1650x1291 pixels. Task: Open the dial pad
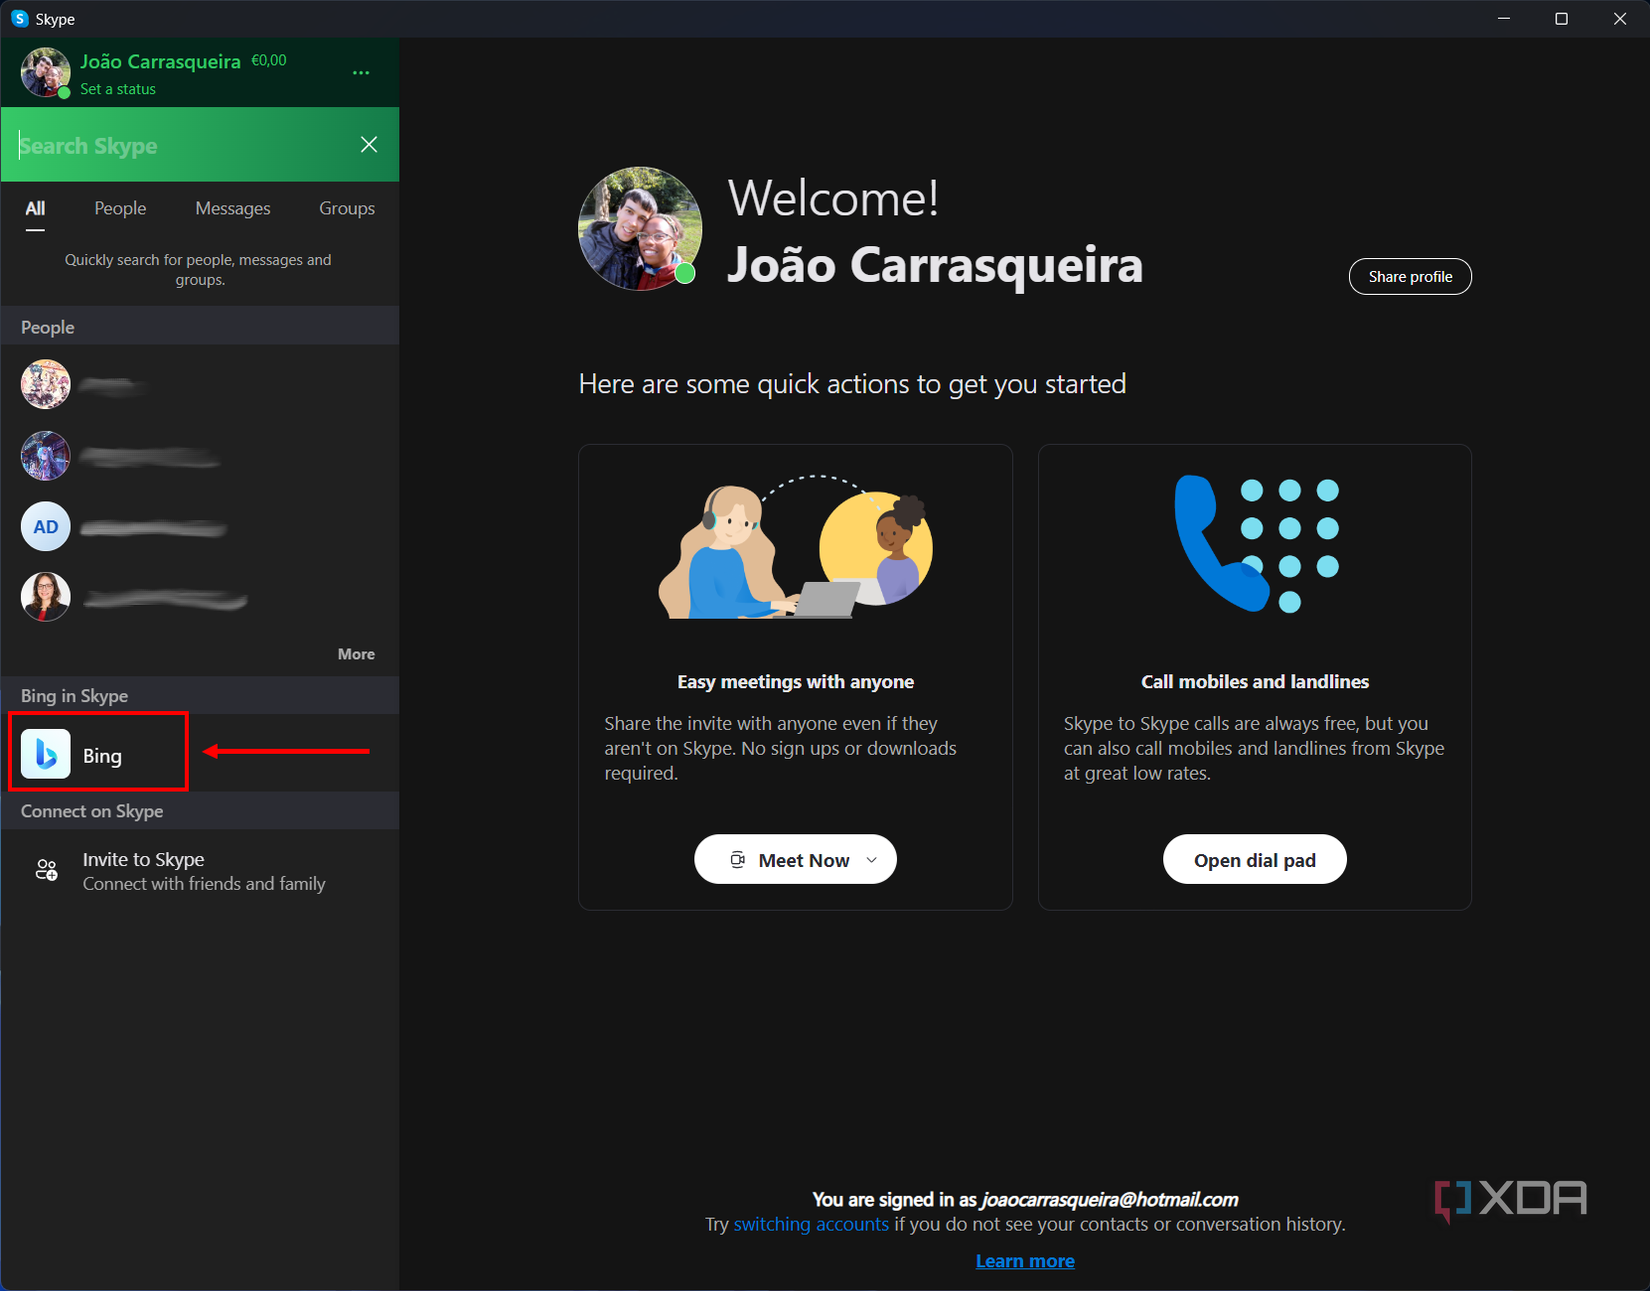pyautogui.click(x=1254, y=859)
